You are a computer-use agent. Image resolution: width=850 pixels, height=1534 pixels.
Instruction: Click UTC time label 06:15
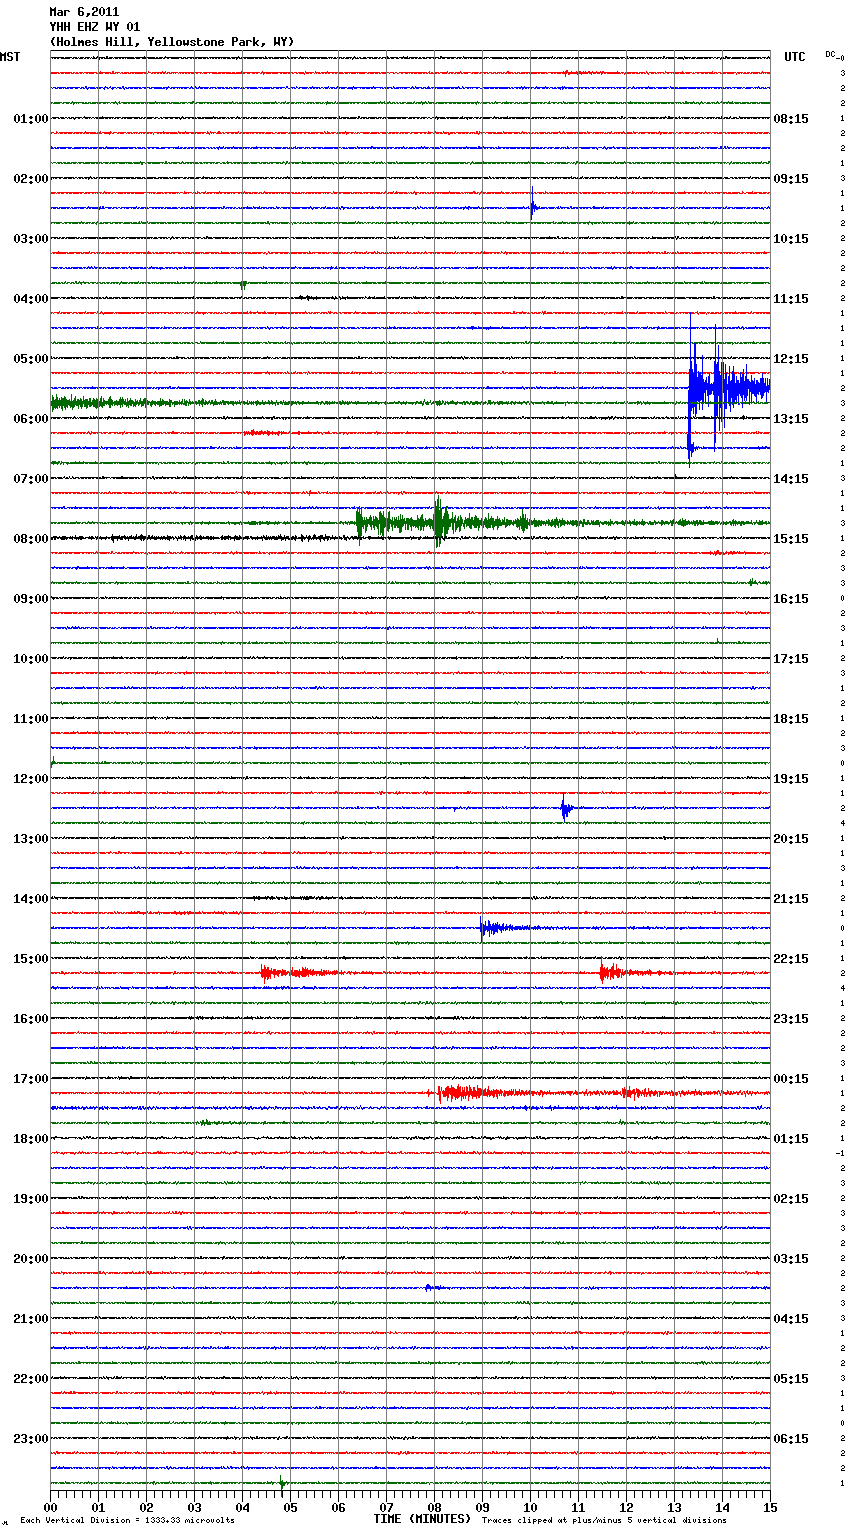791,1439
